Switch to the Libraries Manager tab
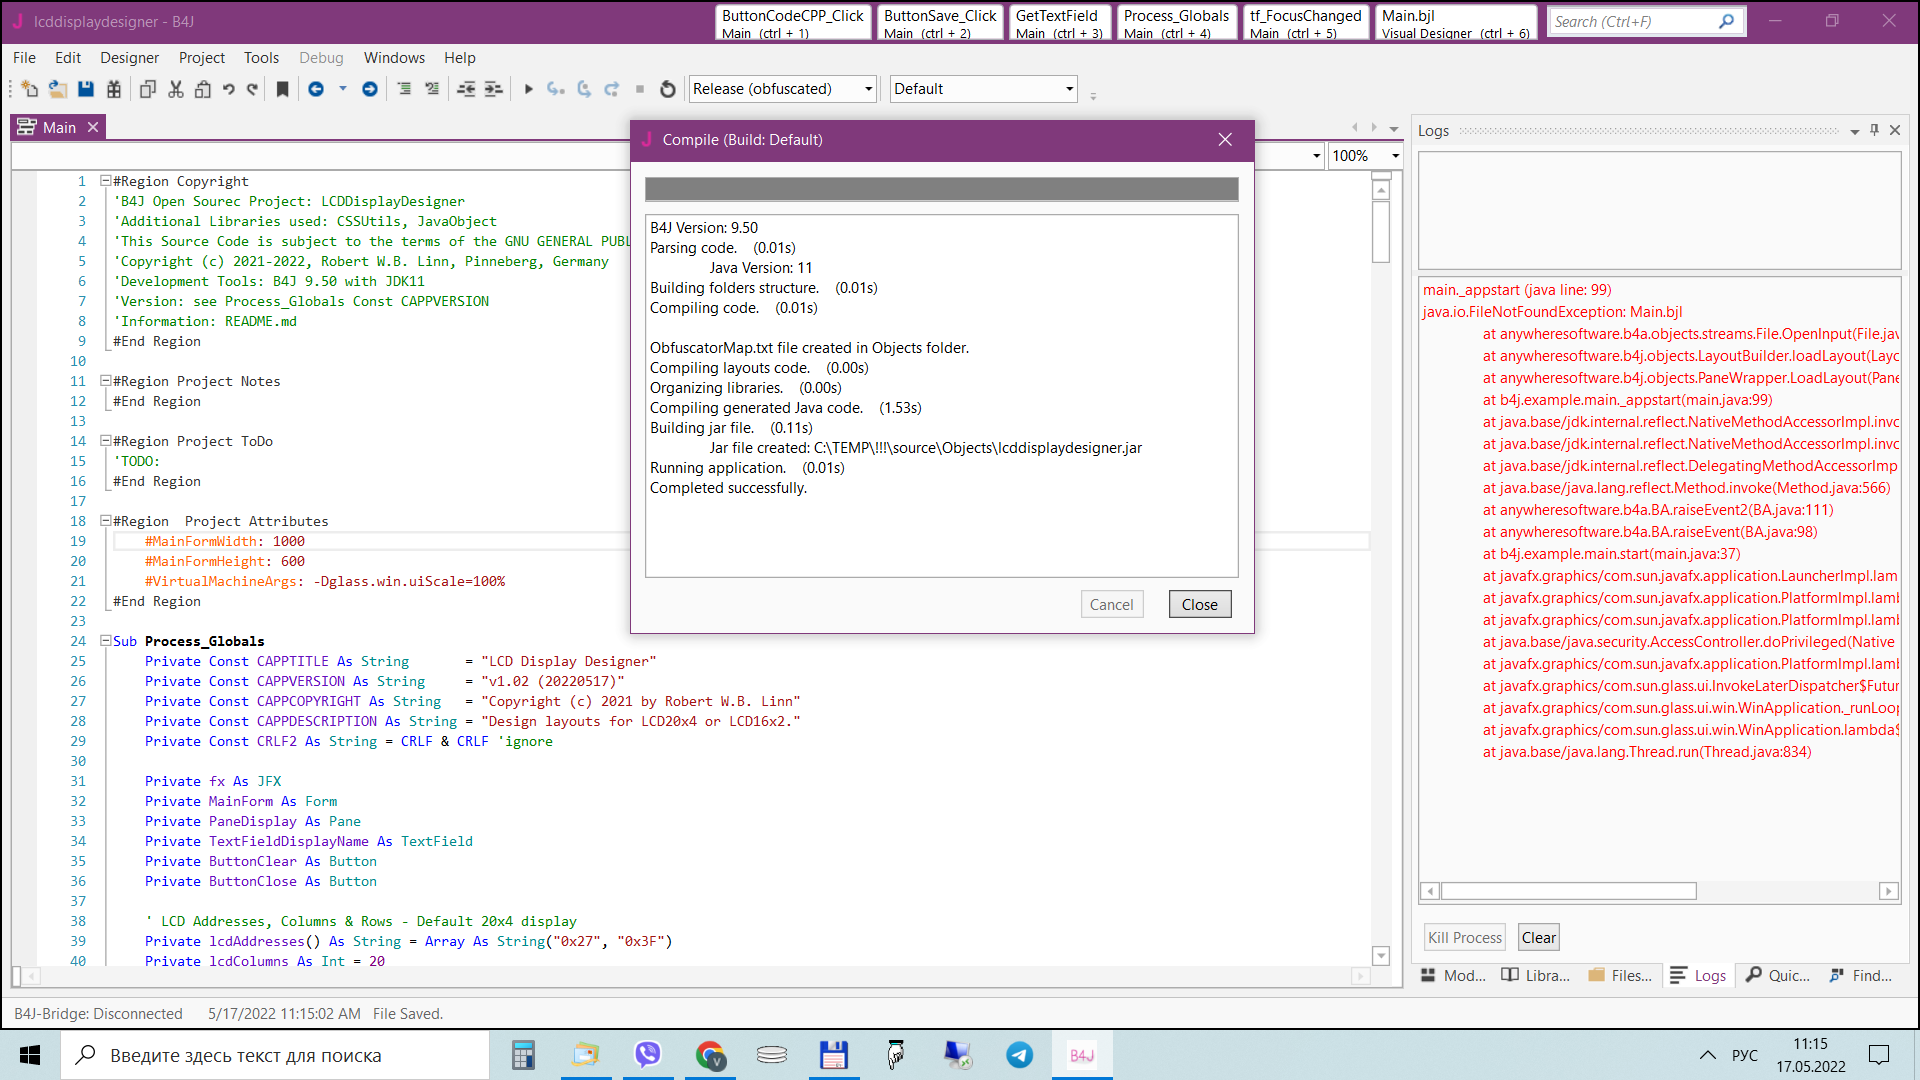This screenshot has height=1080, width=1920. [1536, 975]
